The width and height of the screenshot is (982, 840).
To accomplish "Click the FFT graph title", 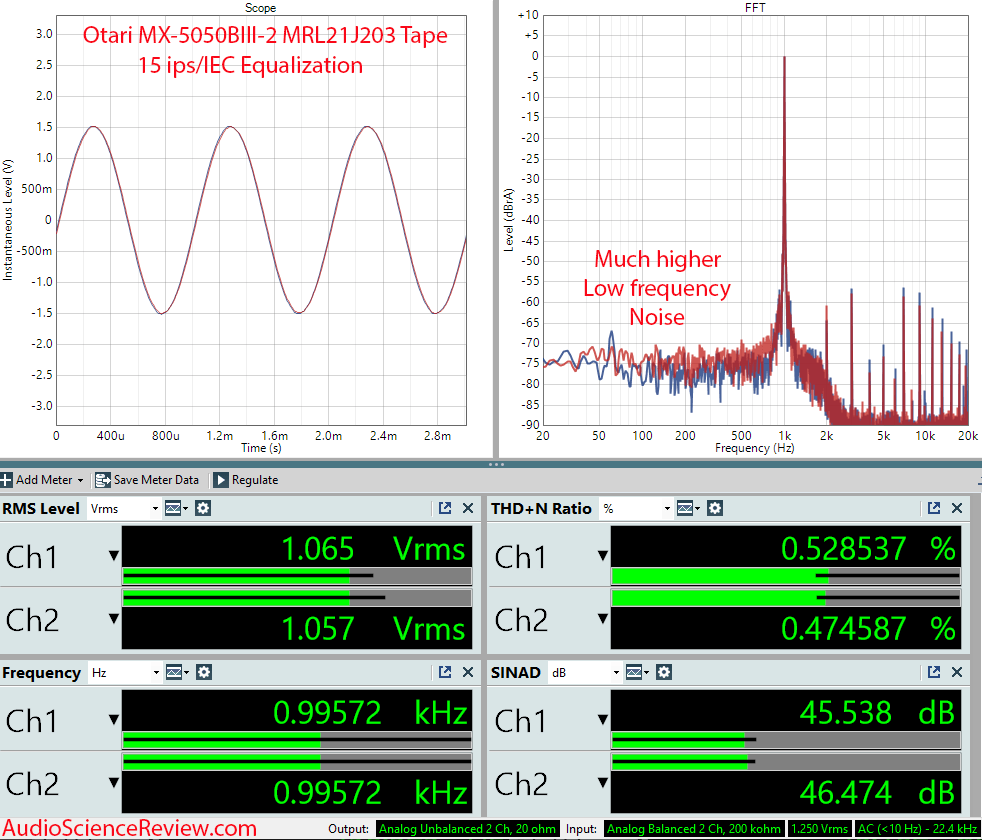I will (755, 8).
